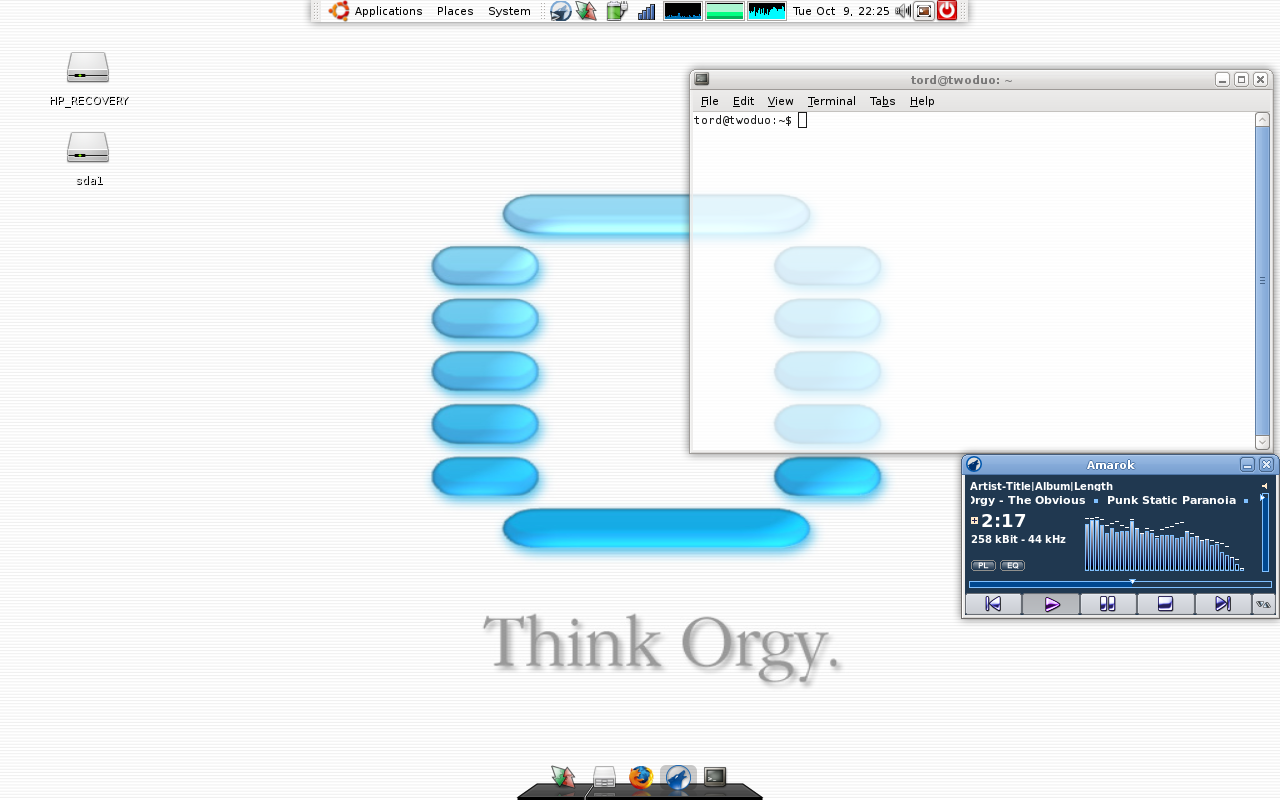Toggle the time display mode plus icon
Image resolution: width=1280 pixels, height=800 pixels.
pyautogui.click(x=974, y=520)
